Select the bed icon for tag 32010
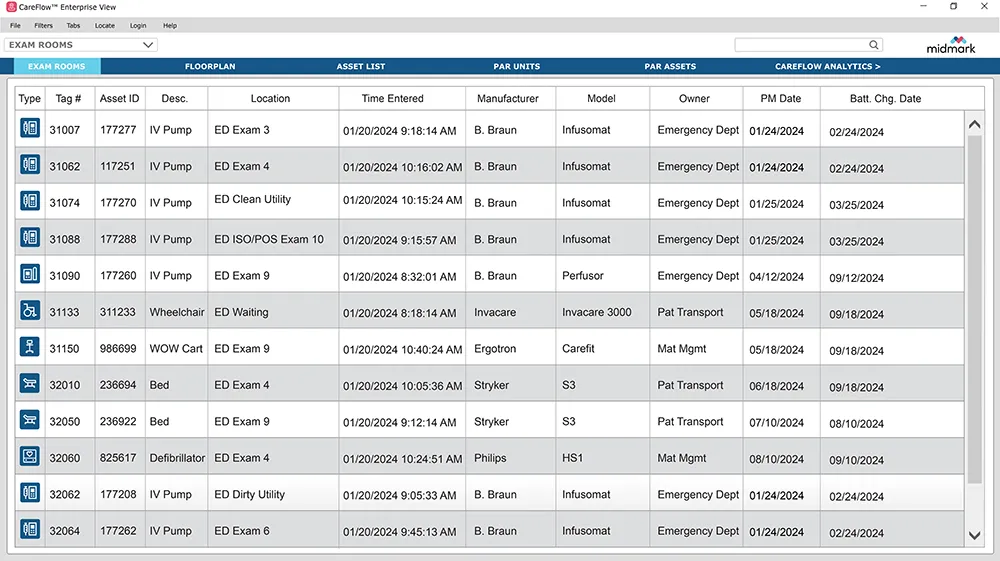The image size is (1000, 561). point(30,384)
